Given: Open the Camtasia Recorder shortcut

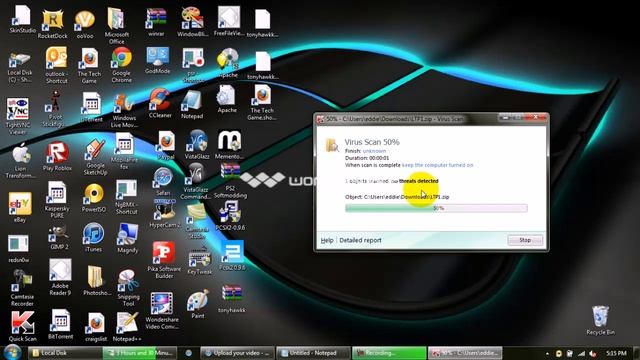Looking at the screenshot, I should pos(22,288).
